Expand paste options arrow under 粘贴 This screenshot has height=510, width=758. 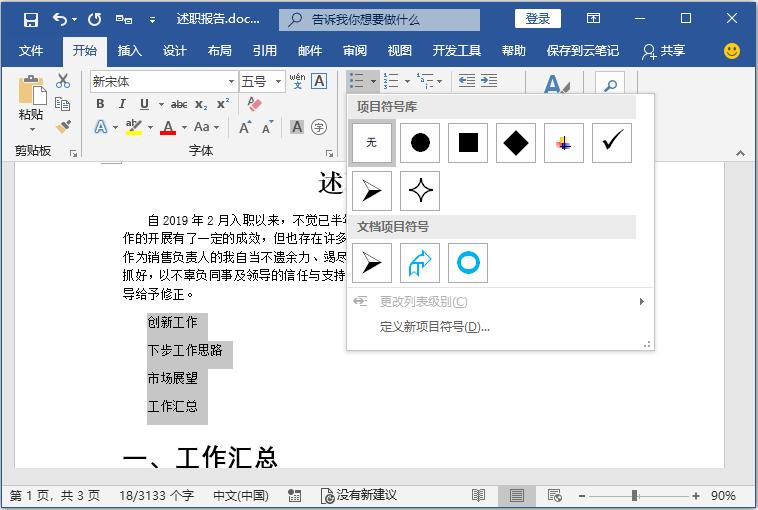click(x=32, y=129)
